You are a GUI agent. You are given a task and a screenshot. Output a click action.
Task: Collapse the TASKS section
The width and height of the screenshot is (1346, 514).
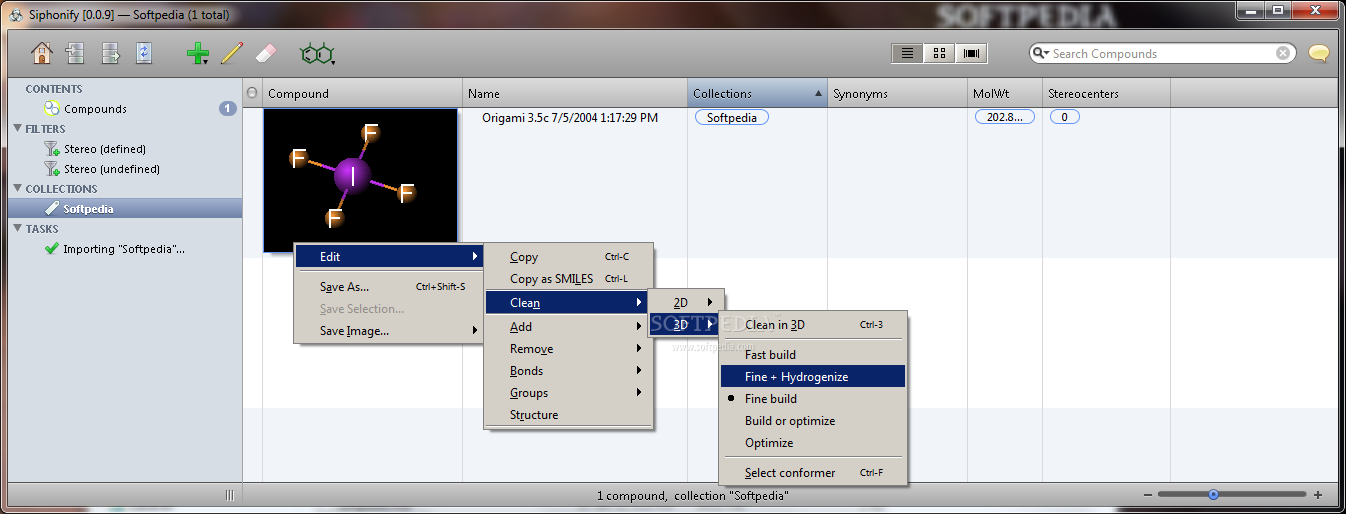tap(17, 229)
